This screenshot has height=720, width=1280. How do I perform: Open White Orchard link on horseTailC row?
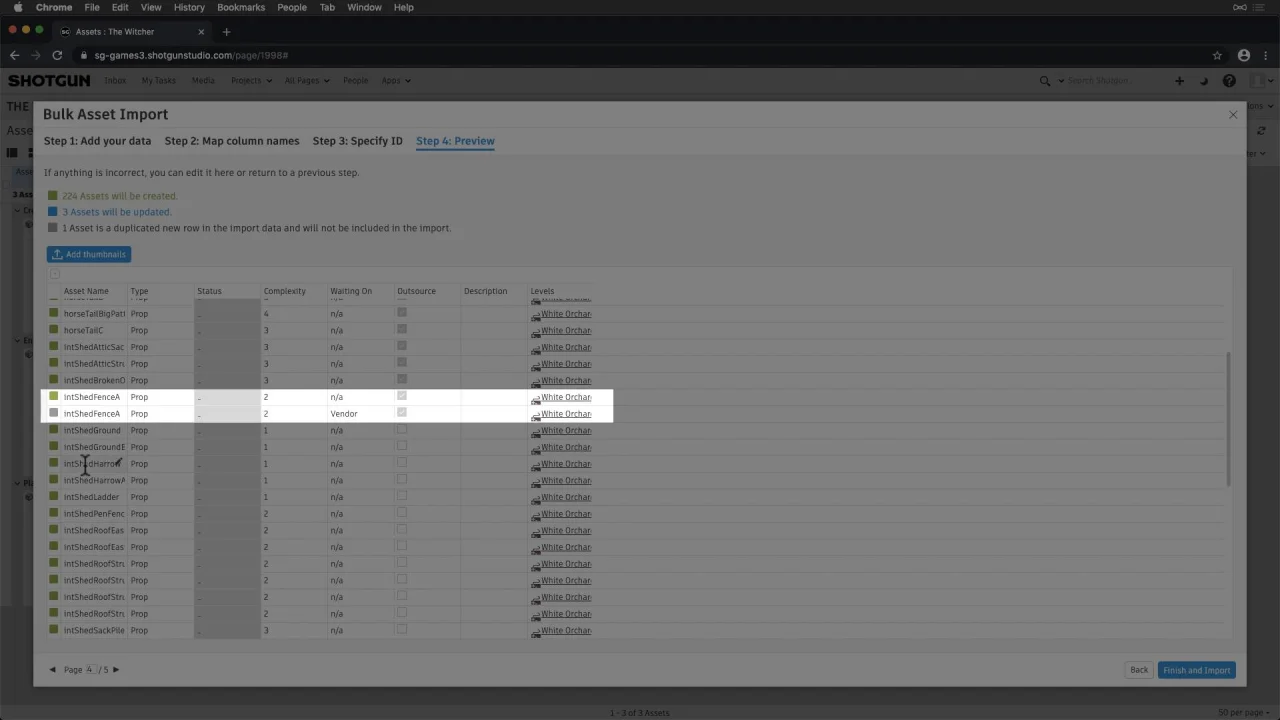(x=566, y=330)
